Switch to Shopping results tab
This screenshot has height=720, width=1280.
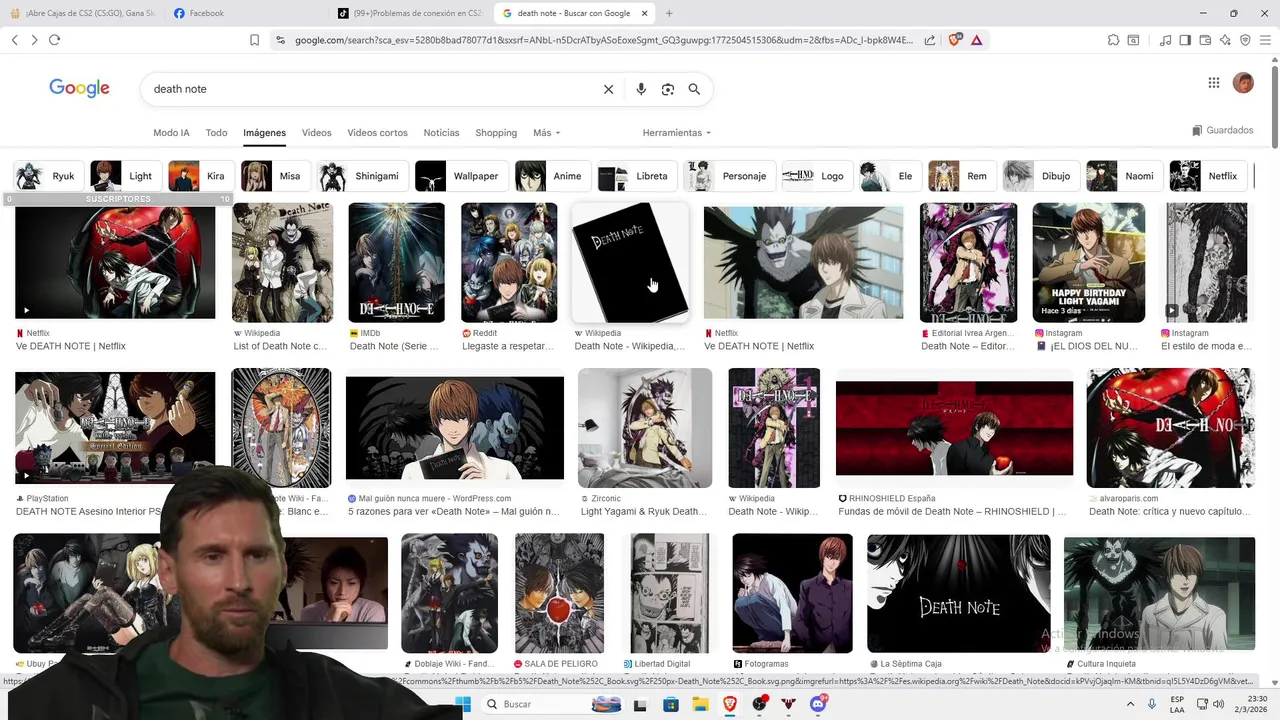point(496,132)
